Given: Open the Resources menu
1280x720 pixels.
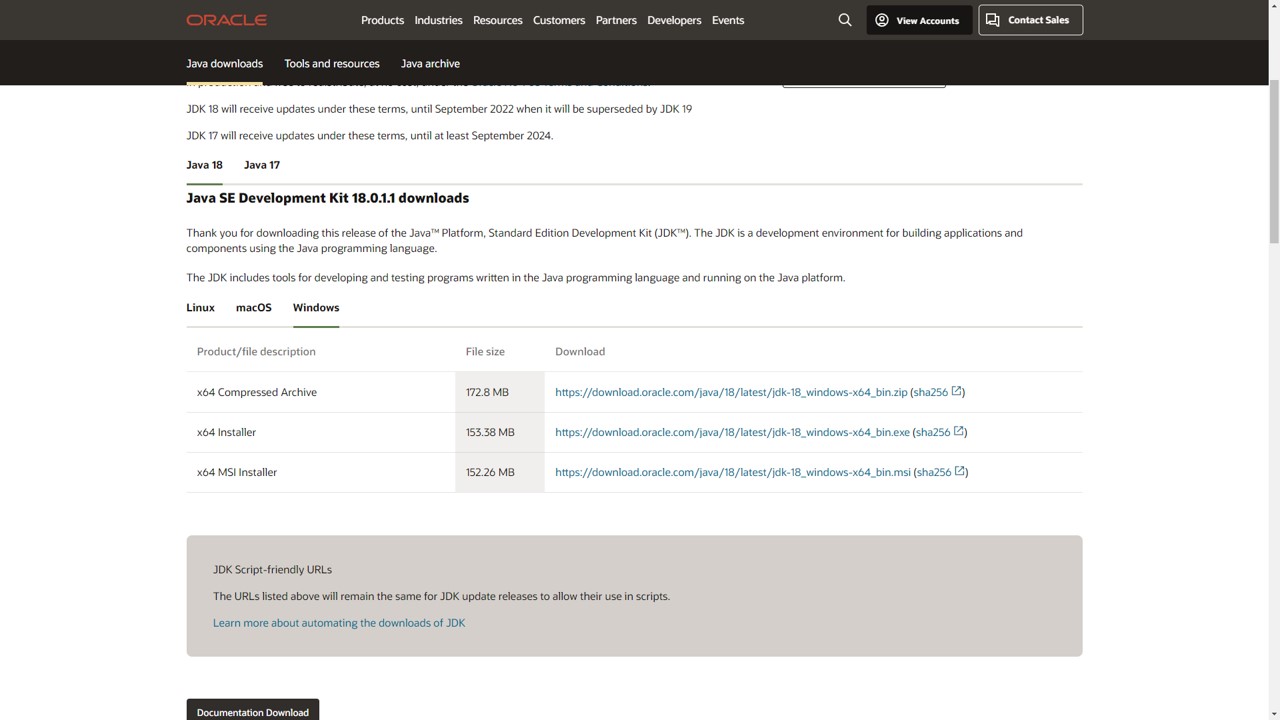Looking at the screenshot, I should coord(497,20).
